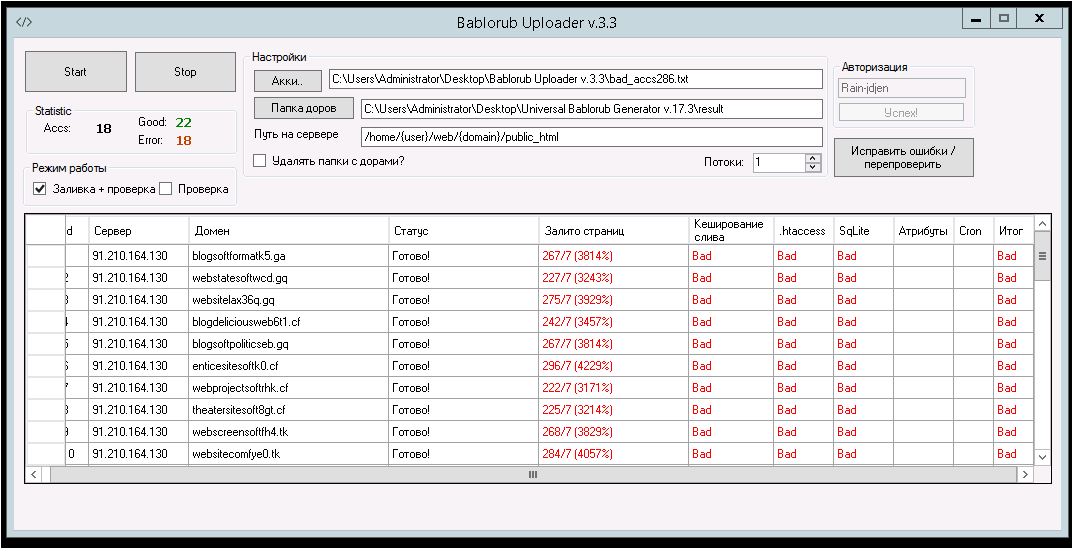Click Исправить ошибки / перепроверить button

903,157
